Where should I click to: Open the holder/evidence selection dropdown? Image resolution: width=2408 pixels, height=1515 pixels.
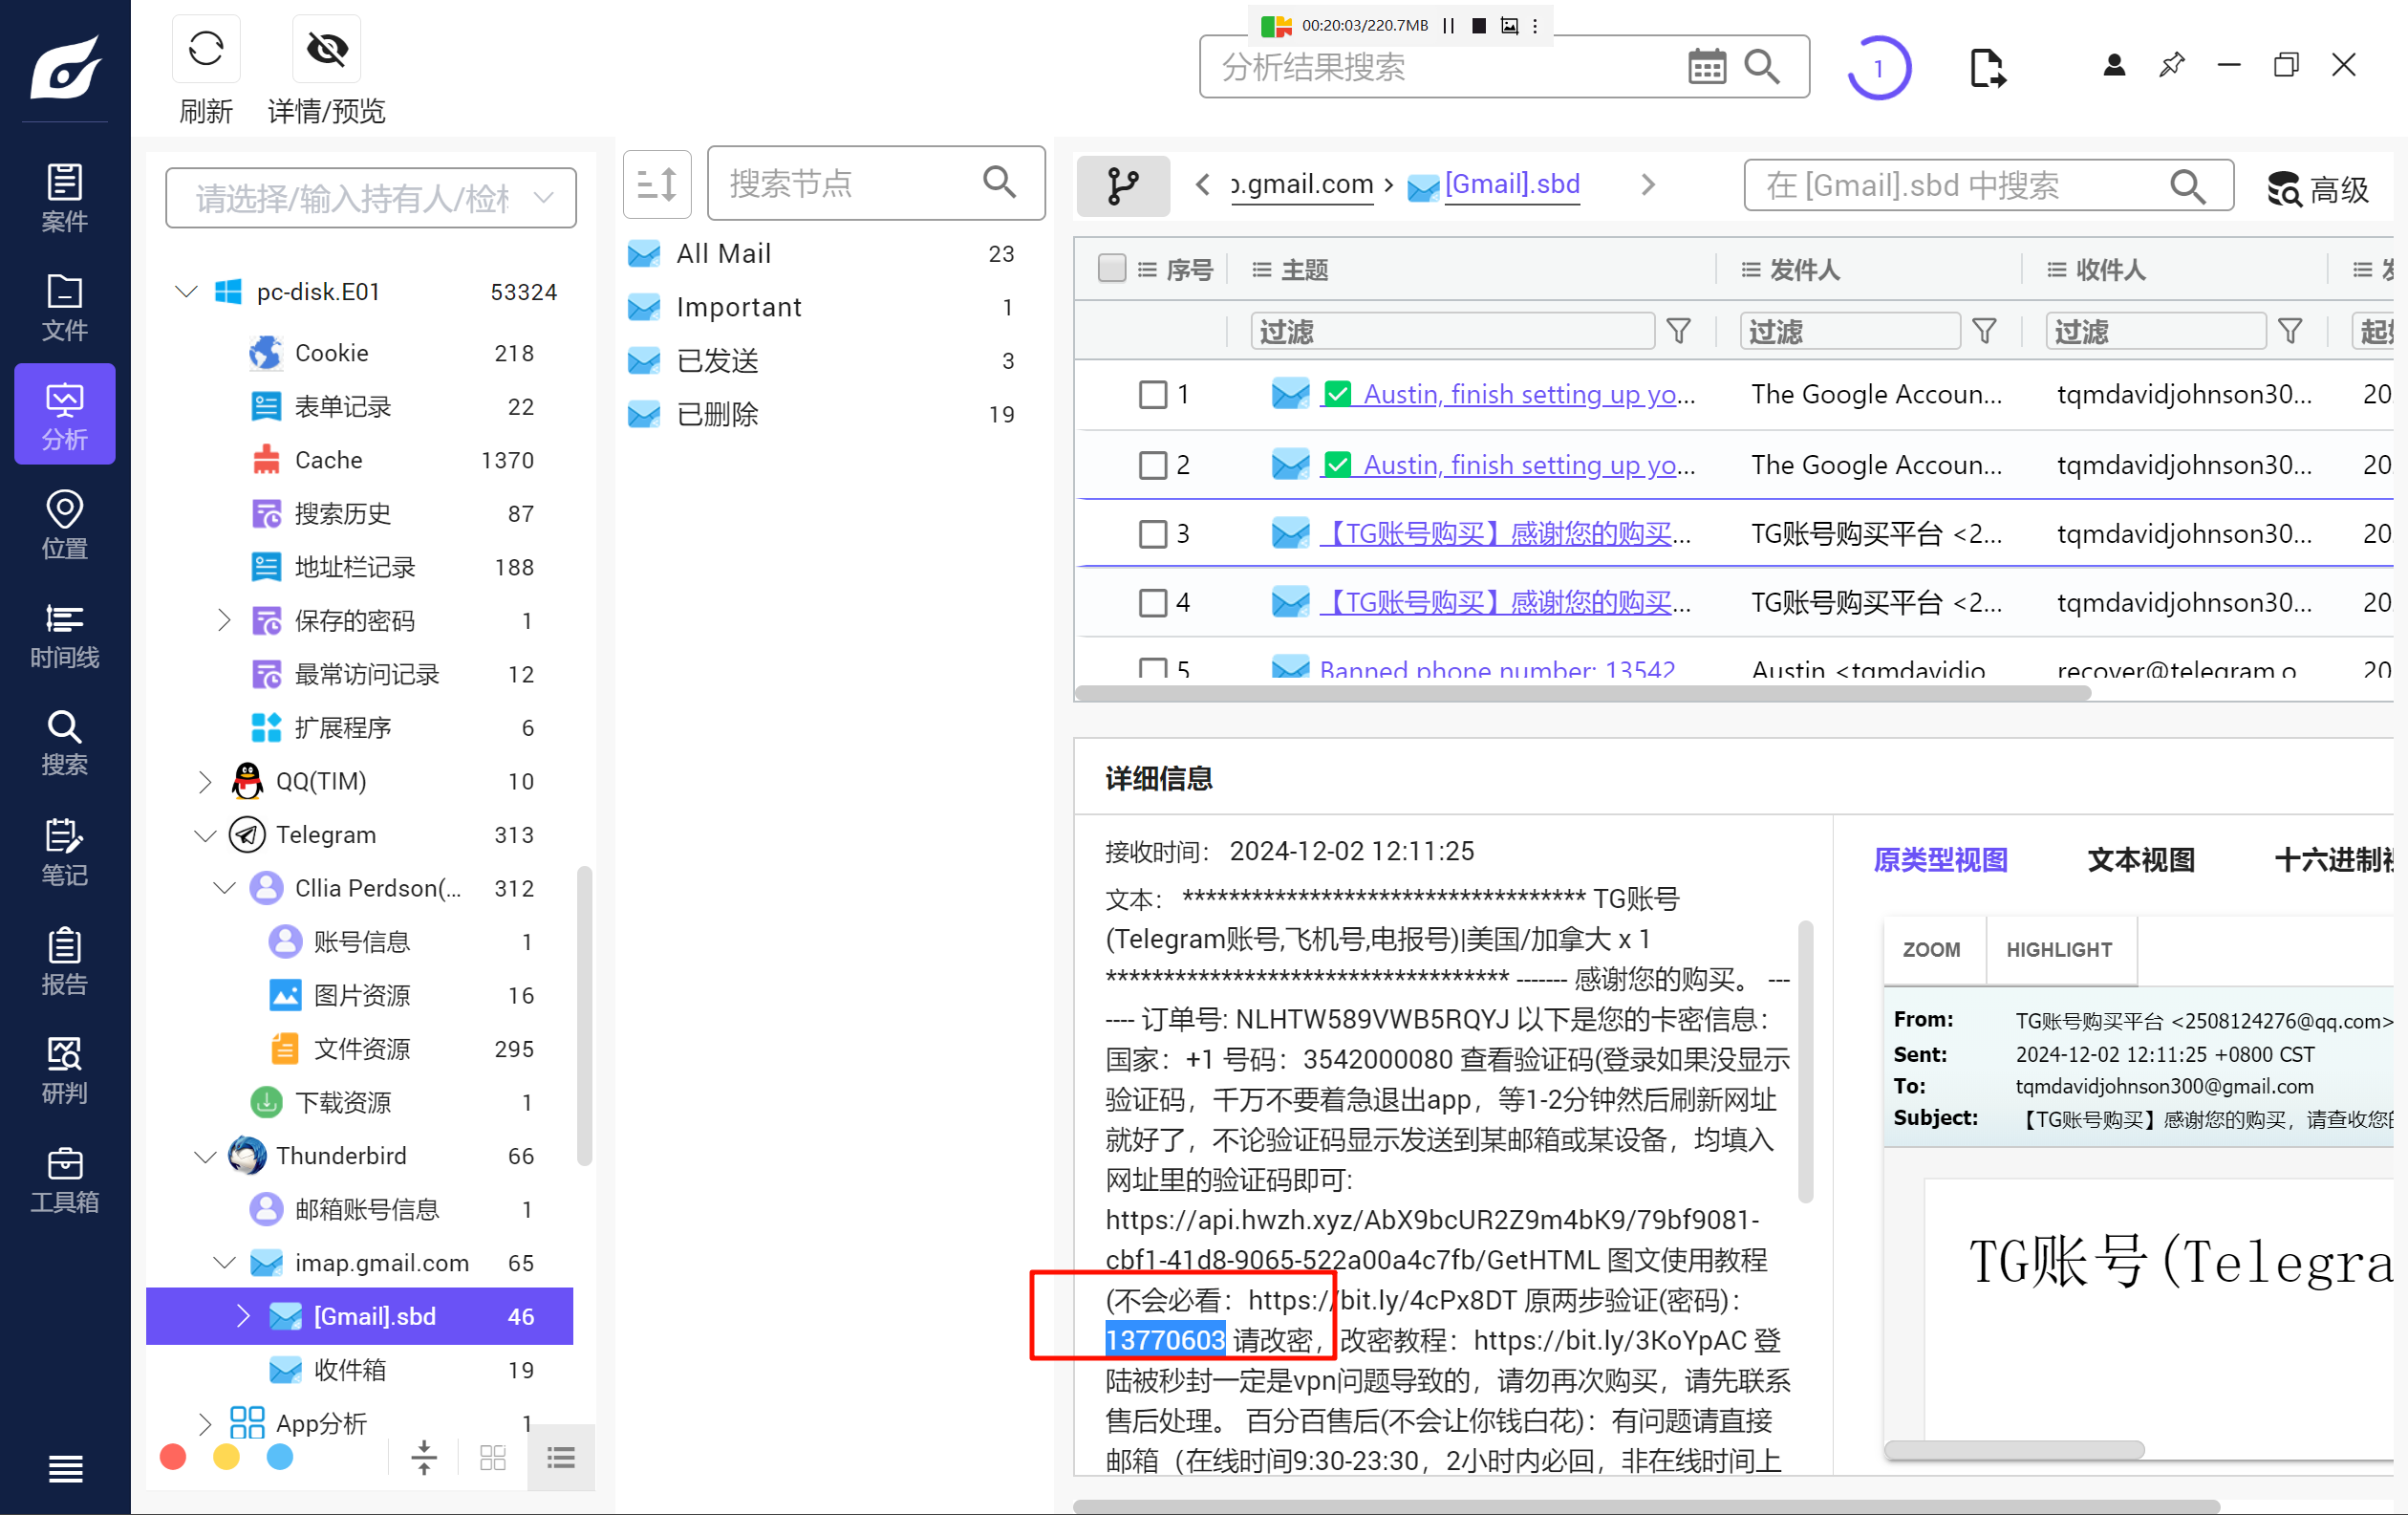[370, 198]
